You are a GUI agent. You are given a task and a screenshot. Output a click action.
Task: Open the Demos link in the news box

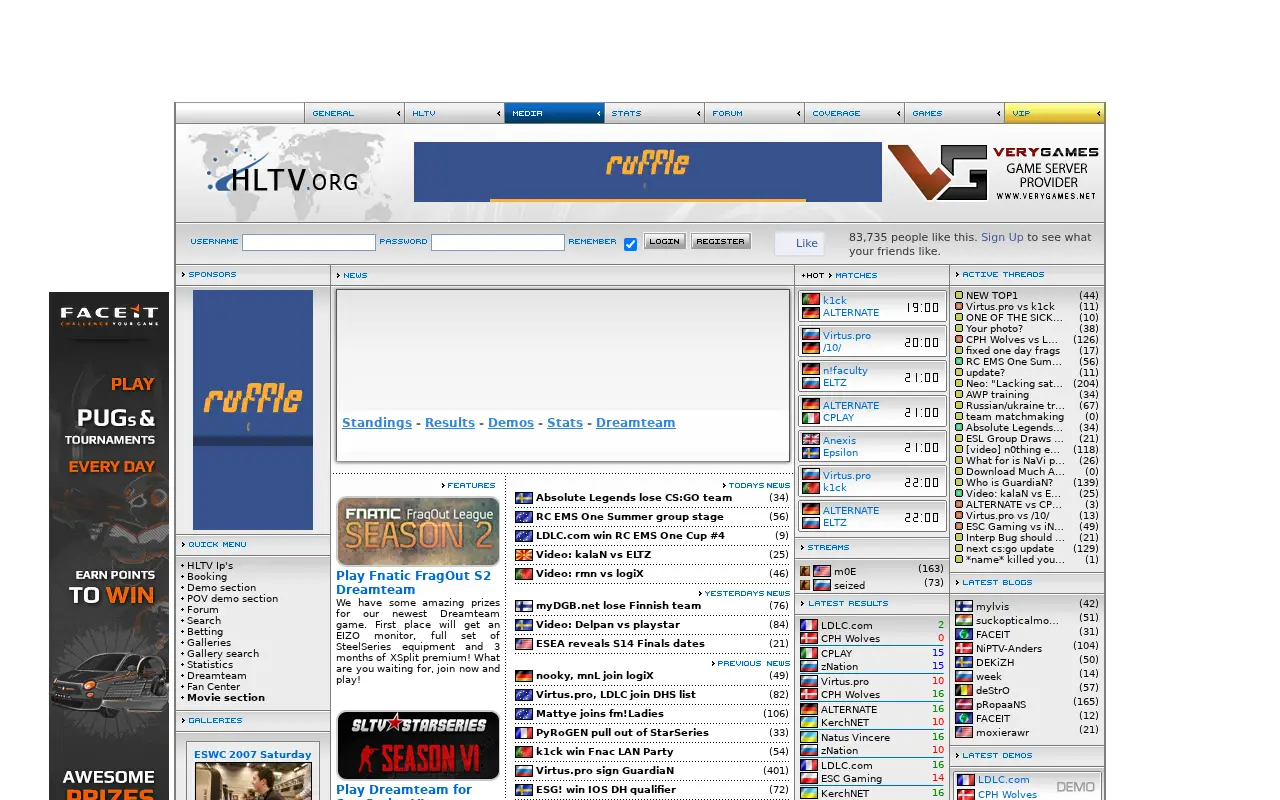coord(511,423)
